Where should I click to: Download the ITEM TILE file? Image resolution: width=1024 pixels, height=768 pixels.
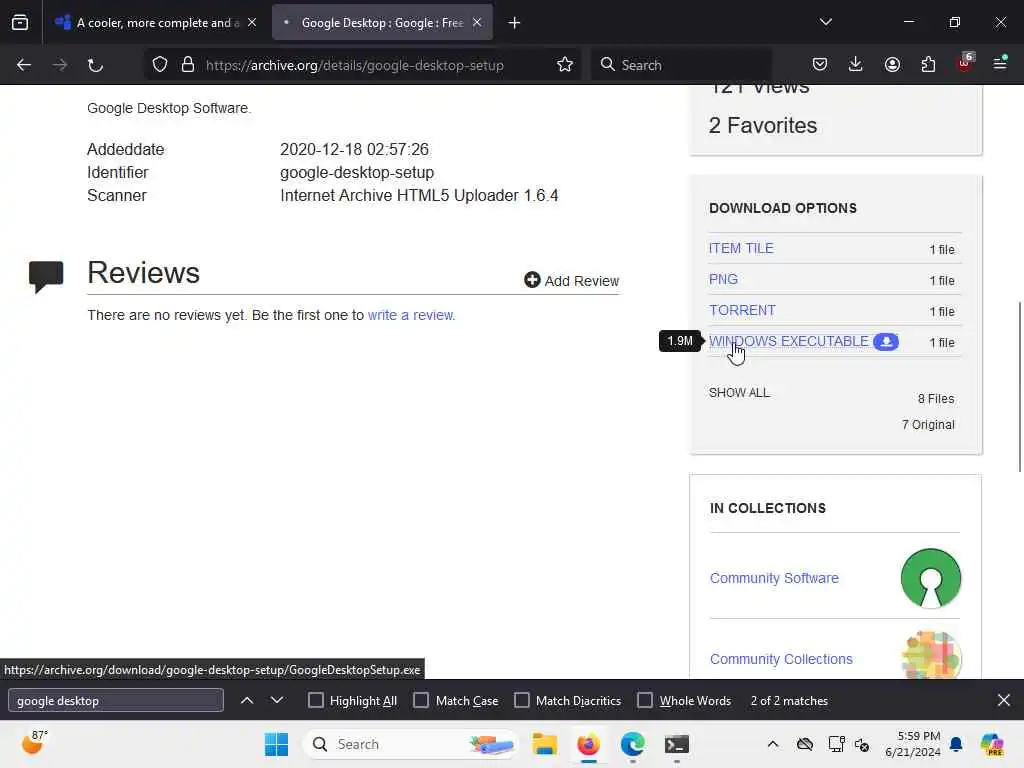pyautogui.click(x=741, y=248)
